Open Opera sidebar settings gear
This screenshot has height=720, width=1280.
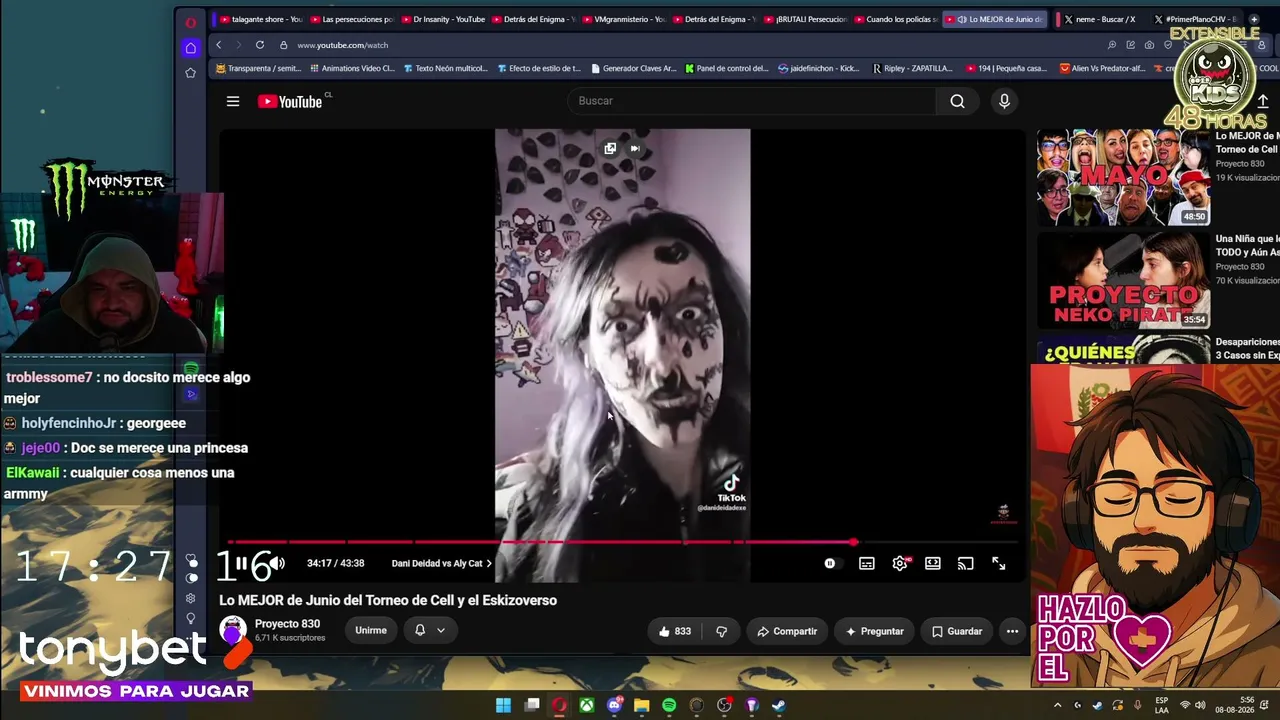190,598
